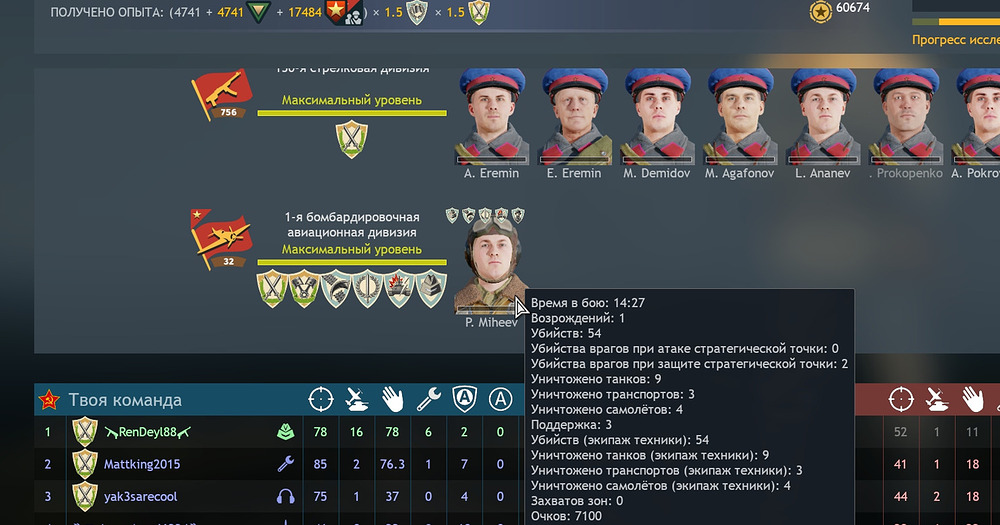Select pilot P. Miheev portrait
1000x525 pixels.
tap(492, 266)
